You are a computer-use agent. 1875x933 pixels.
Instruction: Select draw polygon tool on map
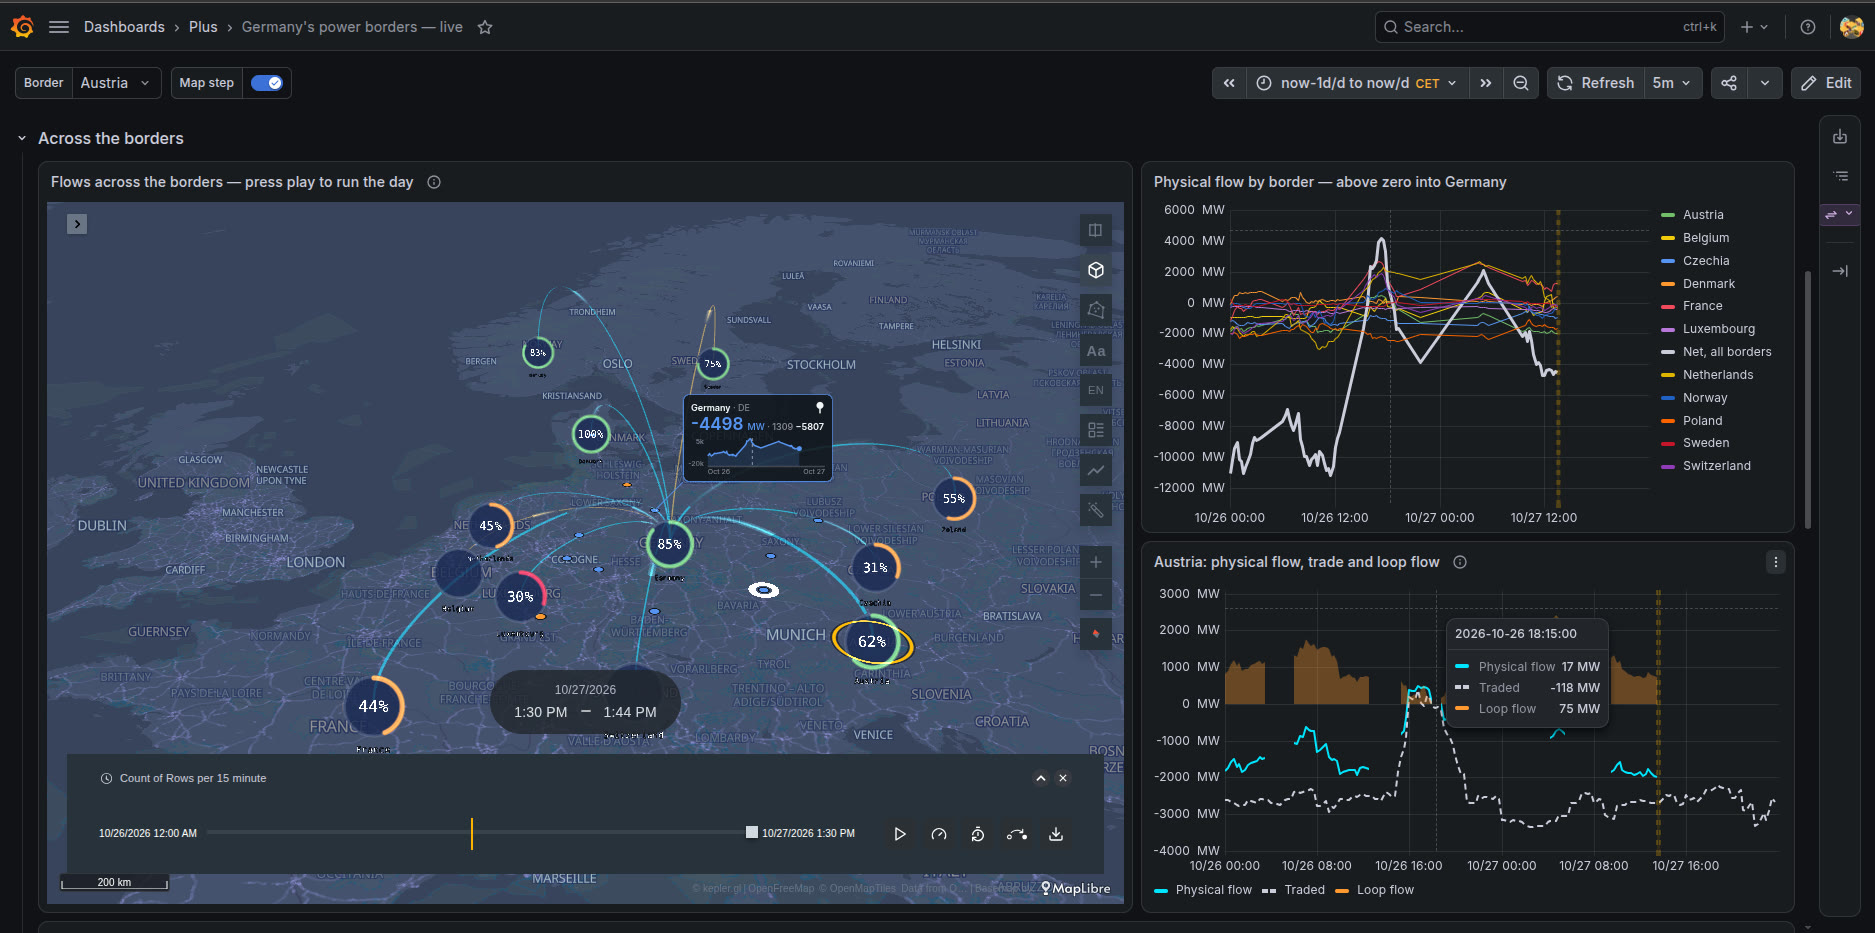[x=1096, y=310]
